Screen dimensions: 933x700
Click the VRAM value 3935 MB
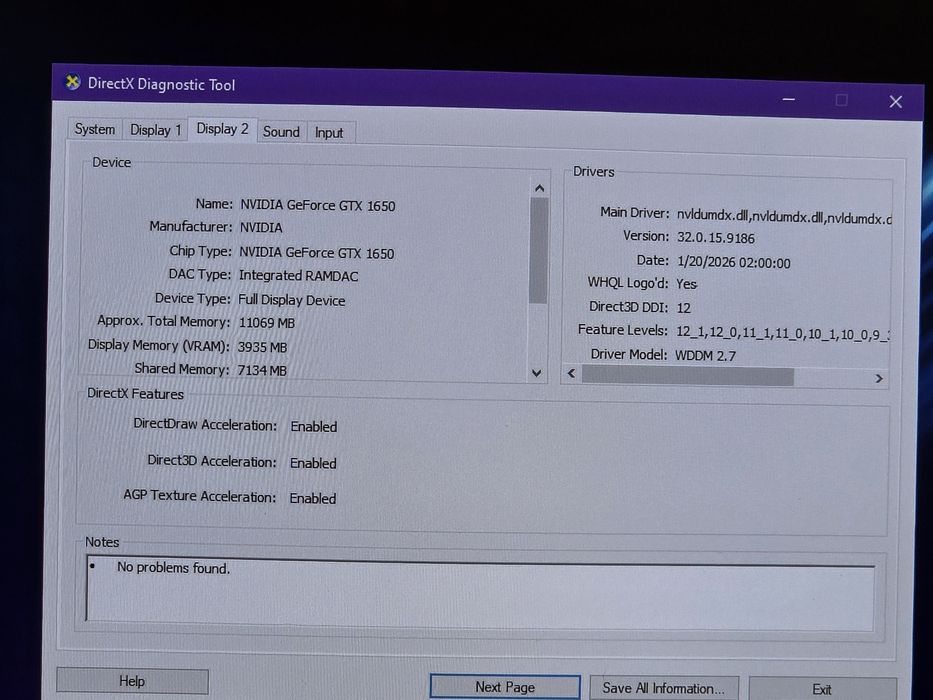[262, 347]
